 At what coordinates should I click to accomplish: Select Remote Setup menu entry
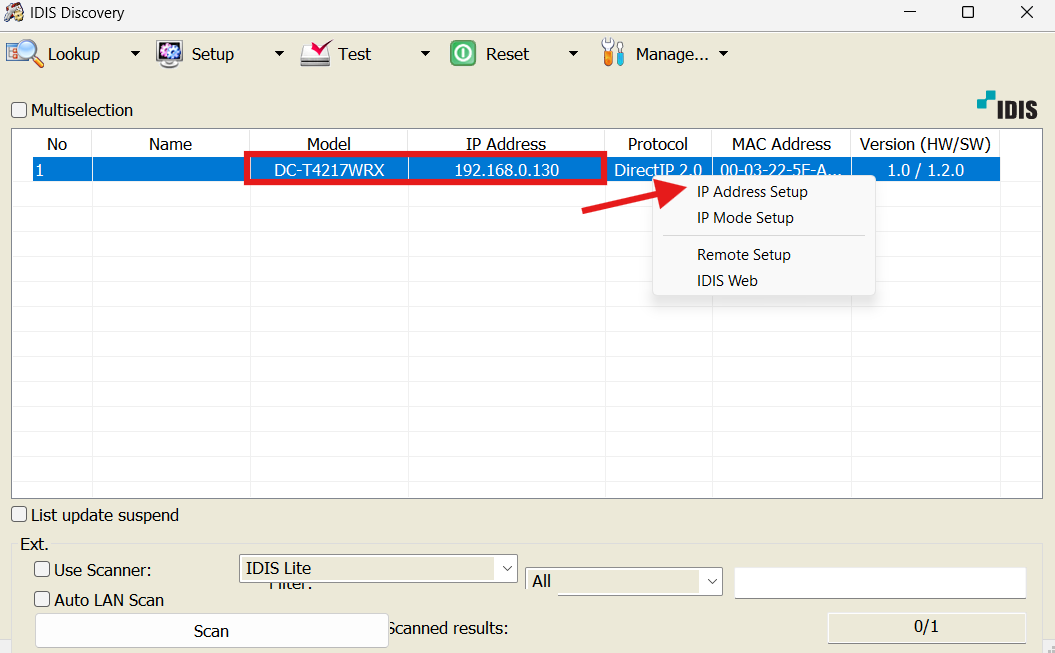[743, 255]
